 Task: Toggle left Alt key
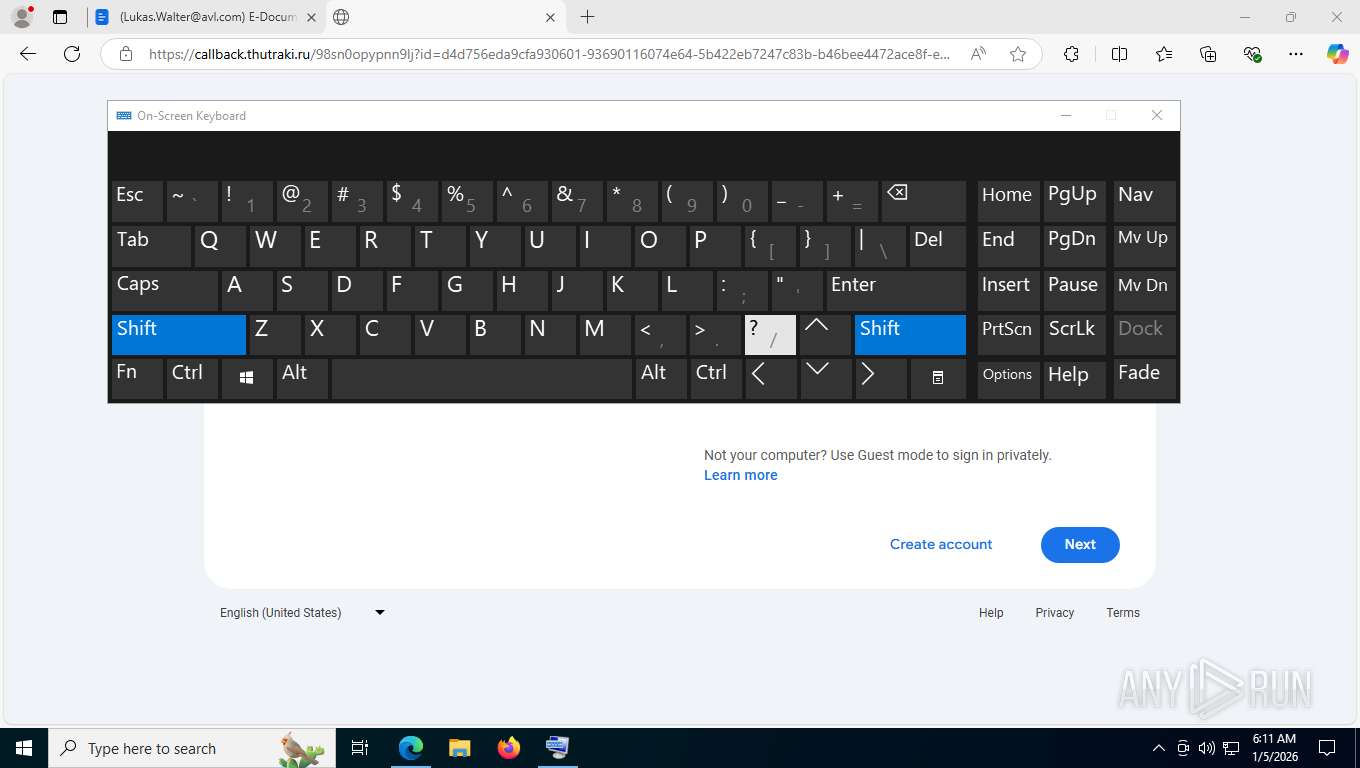tap(302, 378)
